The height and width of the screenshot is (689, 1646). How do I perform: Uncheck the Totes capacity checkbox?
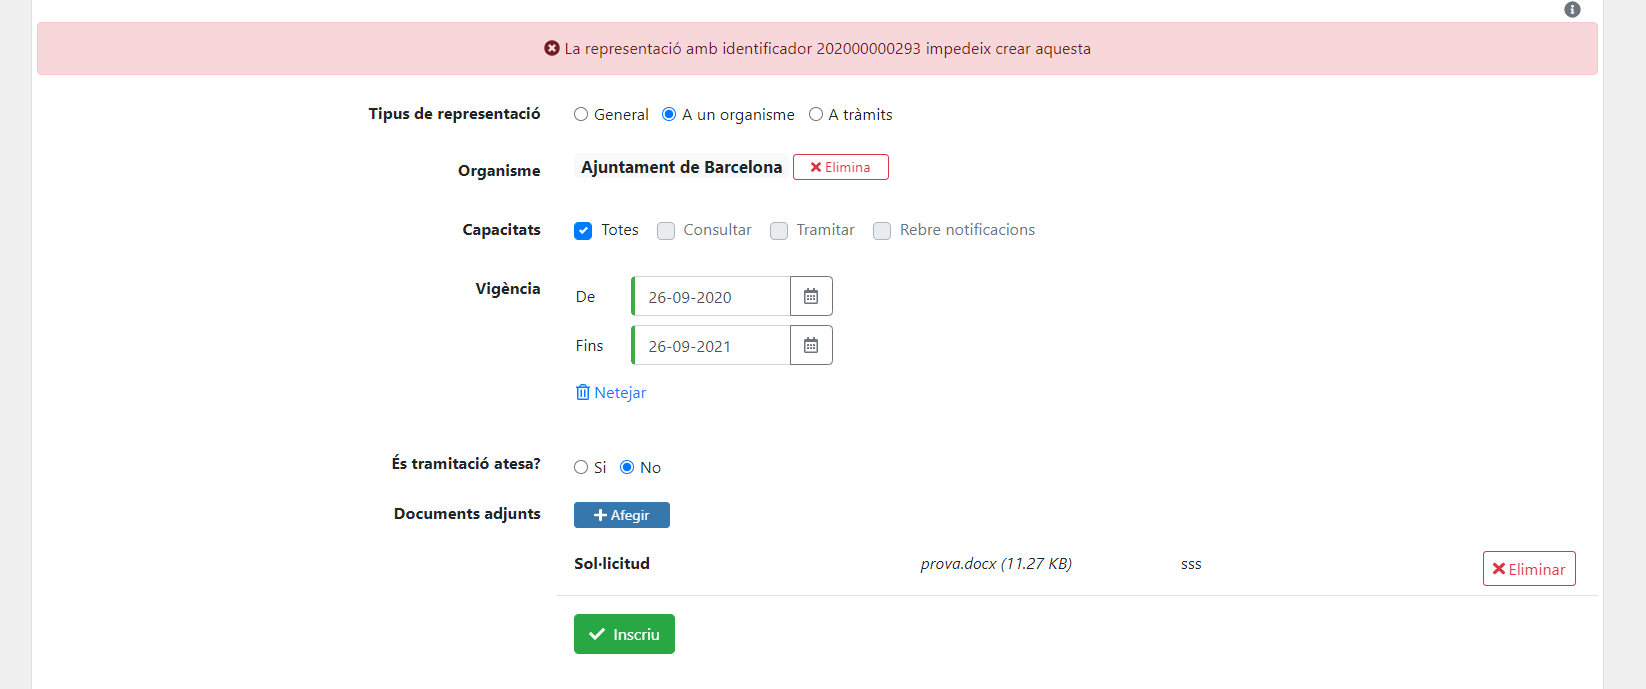(583, 231)
